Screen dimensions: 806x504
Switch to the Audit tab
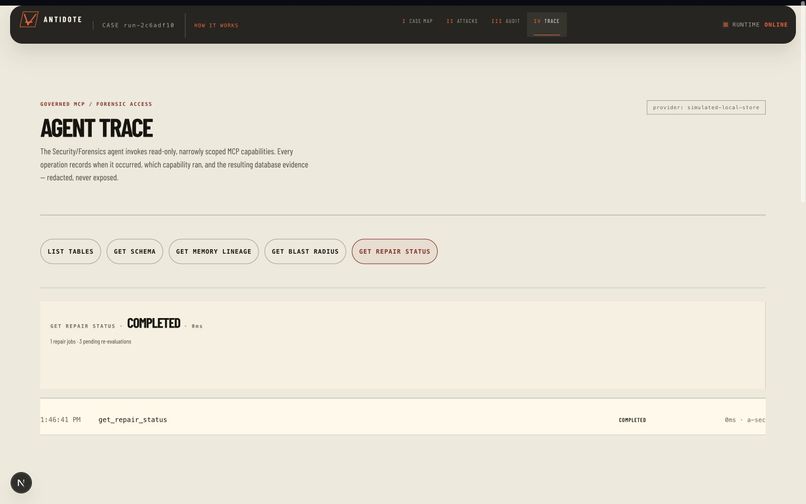click(x=505, y=21)
